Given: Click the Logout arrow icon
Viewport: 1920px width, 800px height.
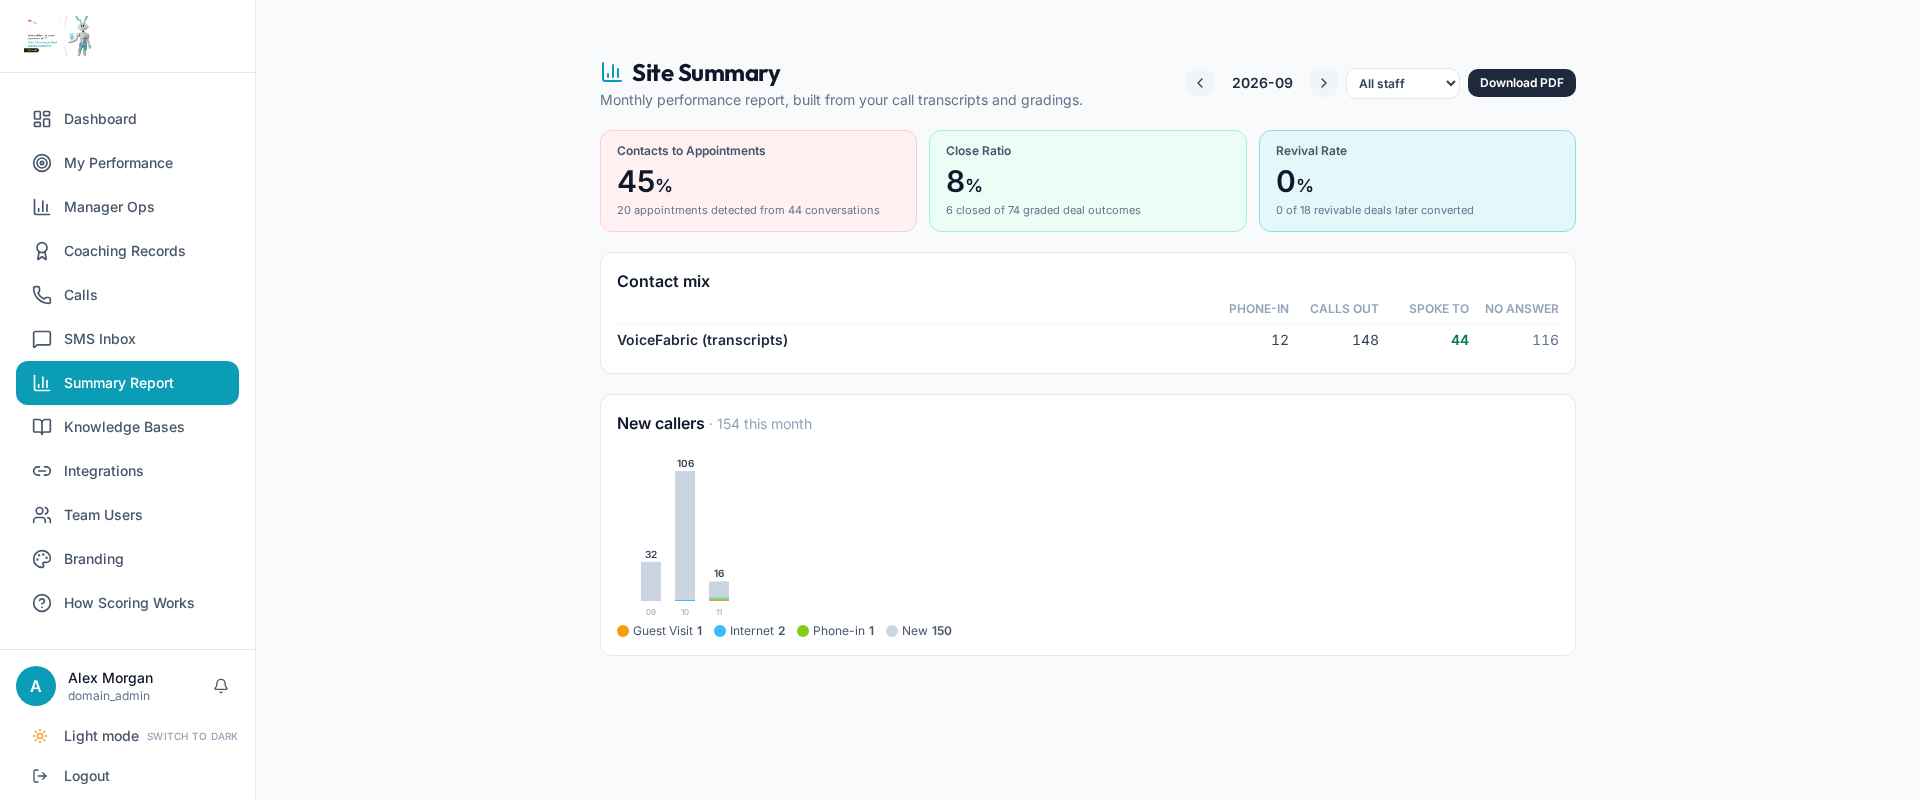Looking at the screenshot, I should click(40, 776).
